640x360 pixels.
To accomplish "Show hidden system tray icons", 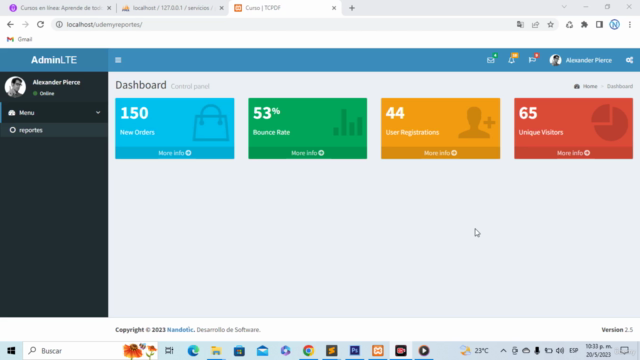I will [x=503, y=351].
